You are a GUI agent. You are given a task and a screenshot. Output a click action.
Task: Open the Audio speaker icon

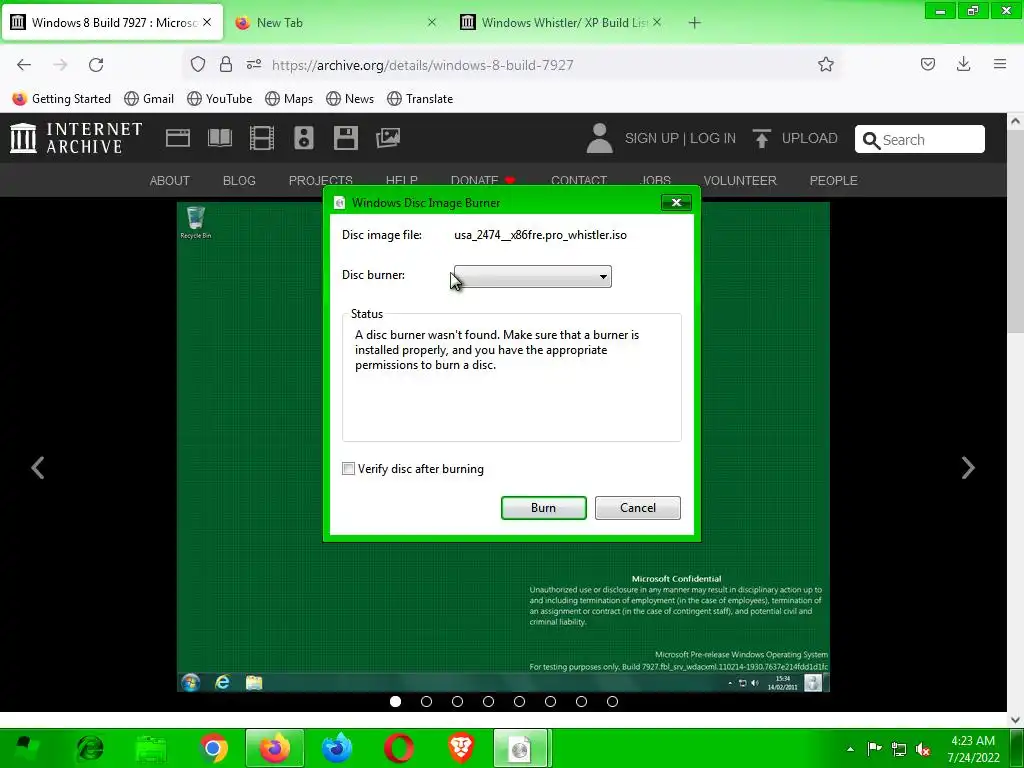pyautogui.click(x=304, y=138)
